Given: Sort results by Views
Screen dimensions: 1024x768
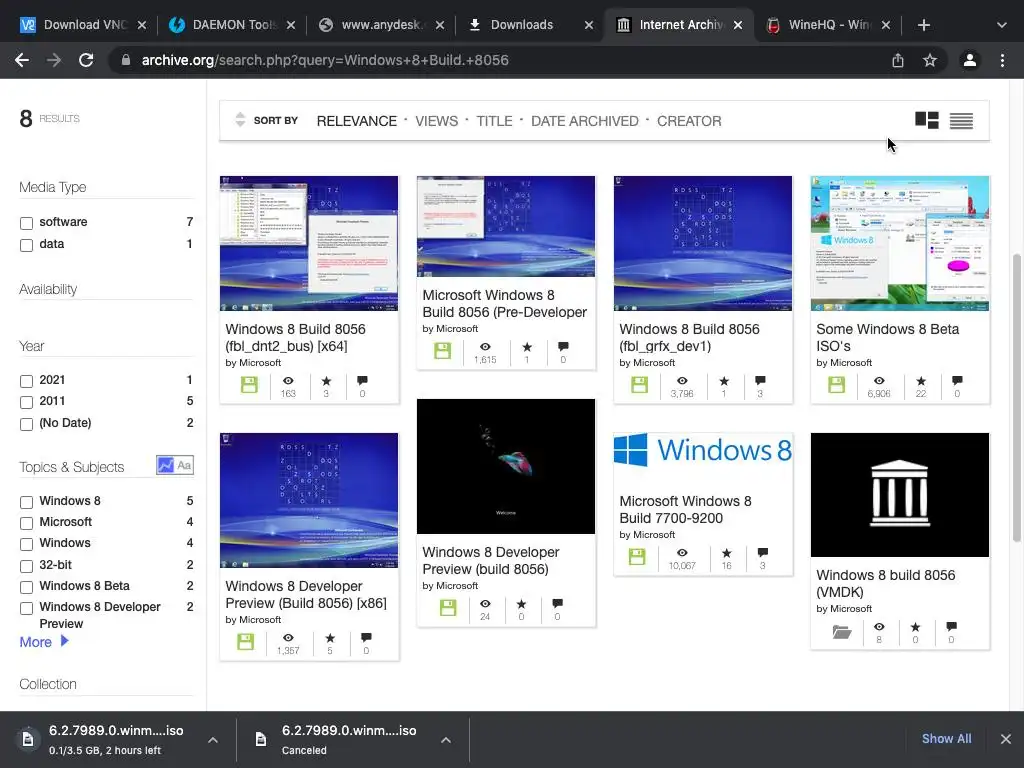Looking at the screenshot, I should pyautogui.click(x=436, y=121).
